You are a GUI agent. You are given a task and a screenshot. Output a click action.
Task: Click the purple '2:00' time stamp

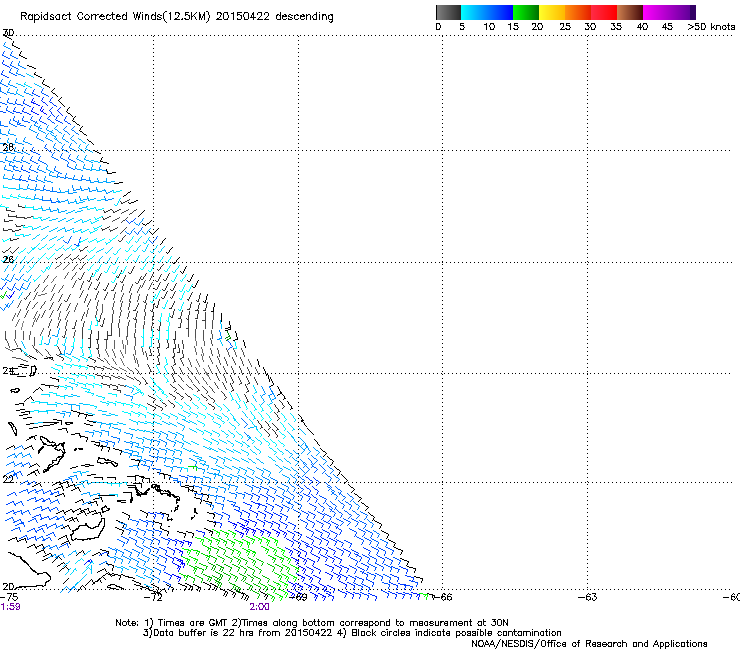[260, 607]
